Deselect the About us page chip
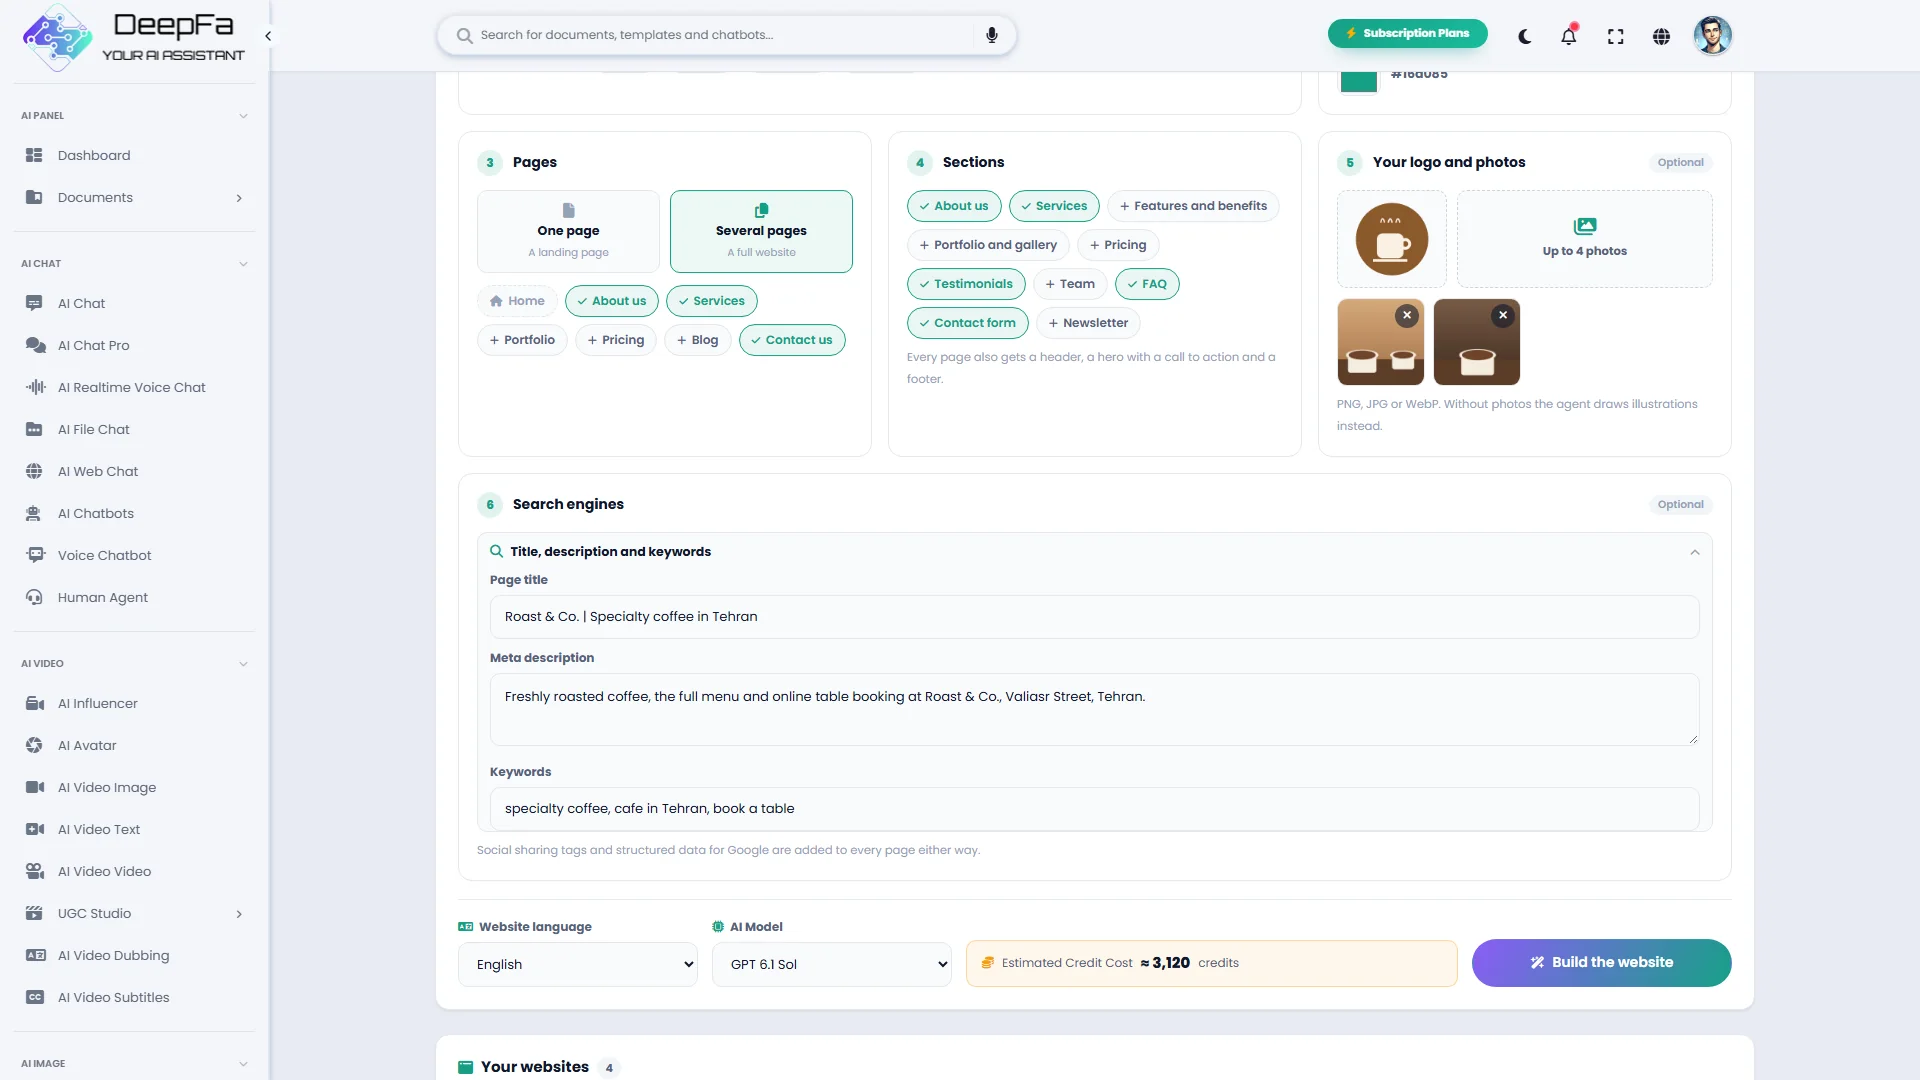Screen dimensions: 1920x1080 tap(611, 301)
